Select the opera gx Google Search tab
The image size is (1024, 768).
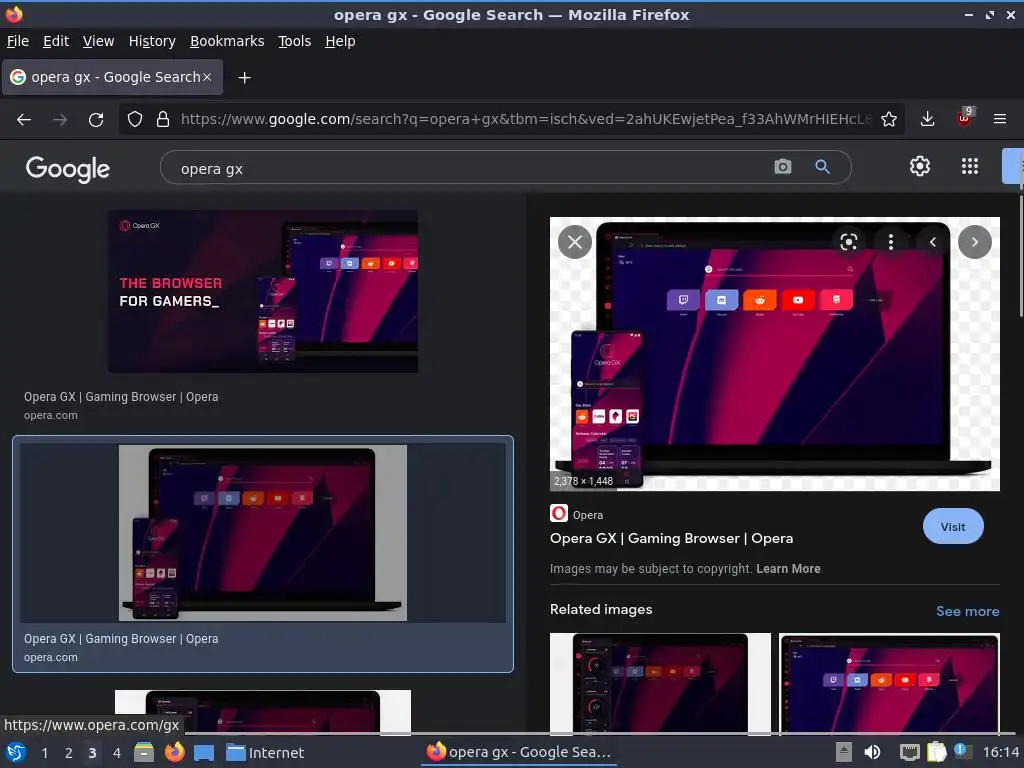(x=112, y=77)
